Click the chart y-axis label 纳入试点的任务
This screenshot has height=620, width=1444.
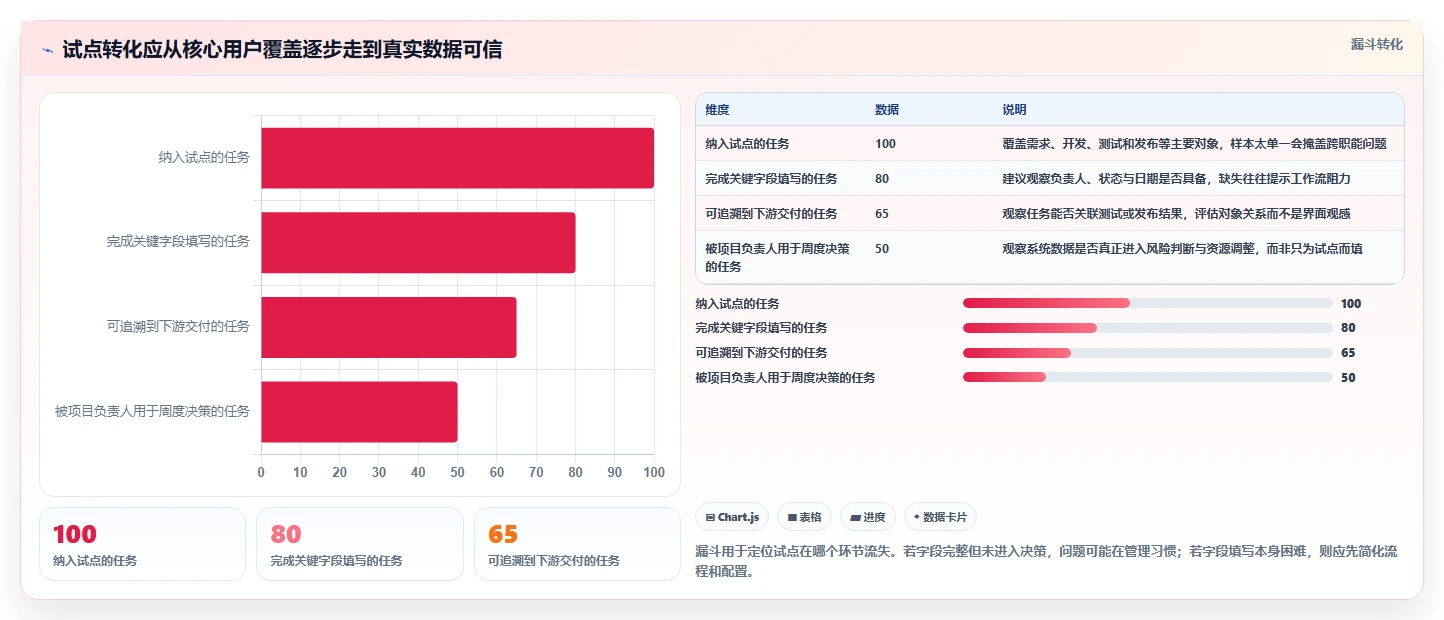pyautogui.click(x=204, y=157)
